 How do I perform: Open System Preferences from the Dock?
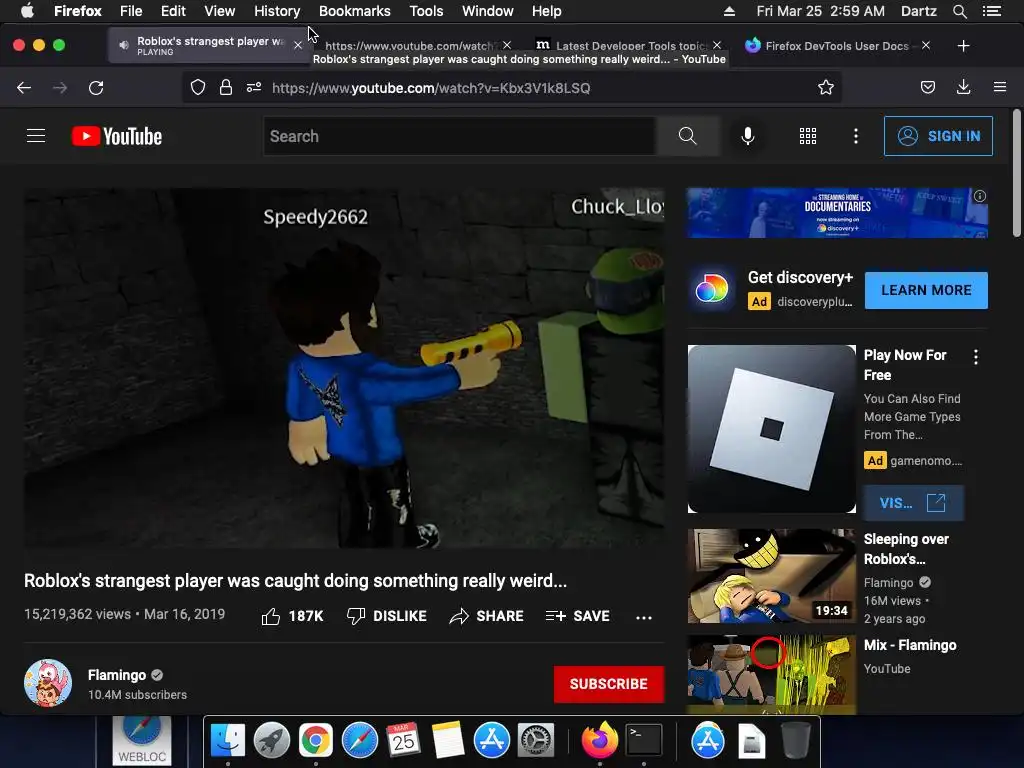tap(536, 741)
